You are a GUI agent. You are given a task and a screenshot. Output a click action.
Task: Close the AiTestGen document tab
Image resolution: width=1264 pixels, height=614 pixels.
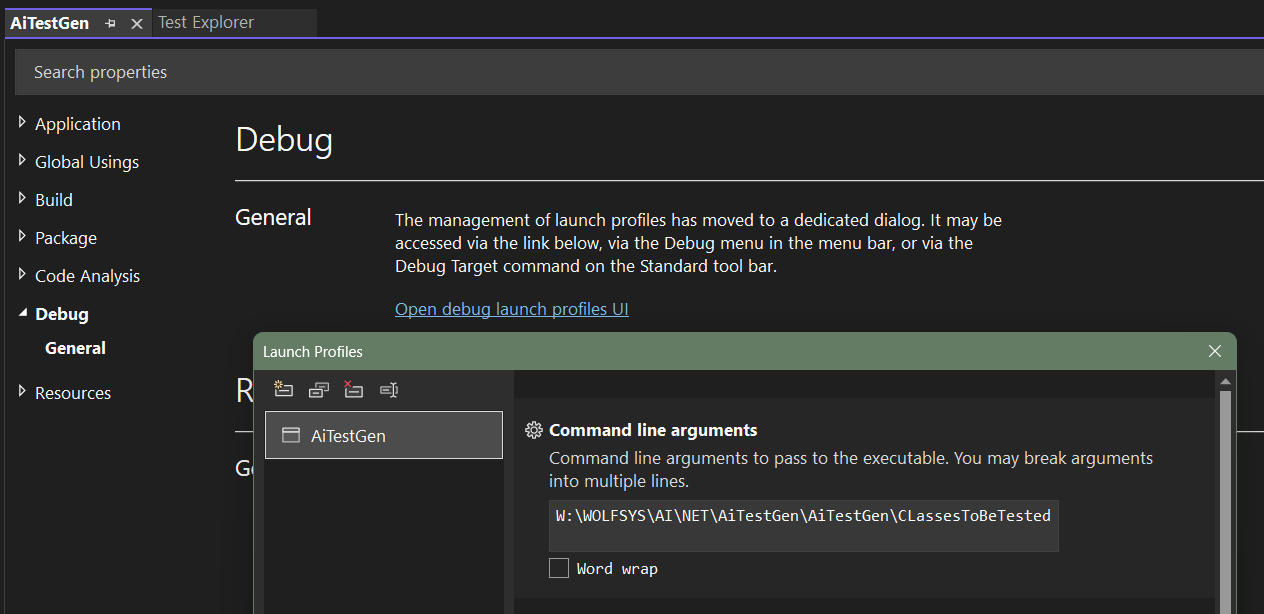(x=137, y=23)
